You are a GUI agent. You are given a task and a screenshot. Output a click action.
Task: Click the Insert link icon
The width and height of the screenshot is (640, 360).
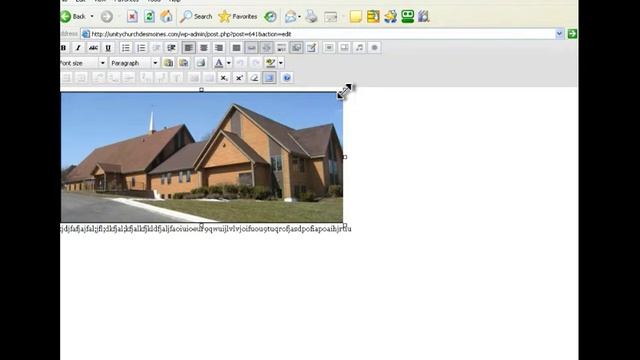coord(251,48)
